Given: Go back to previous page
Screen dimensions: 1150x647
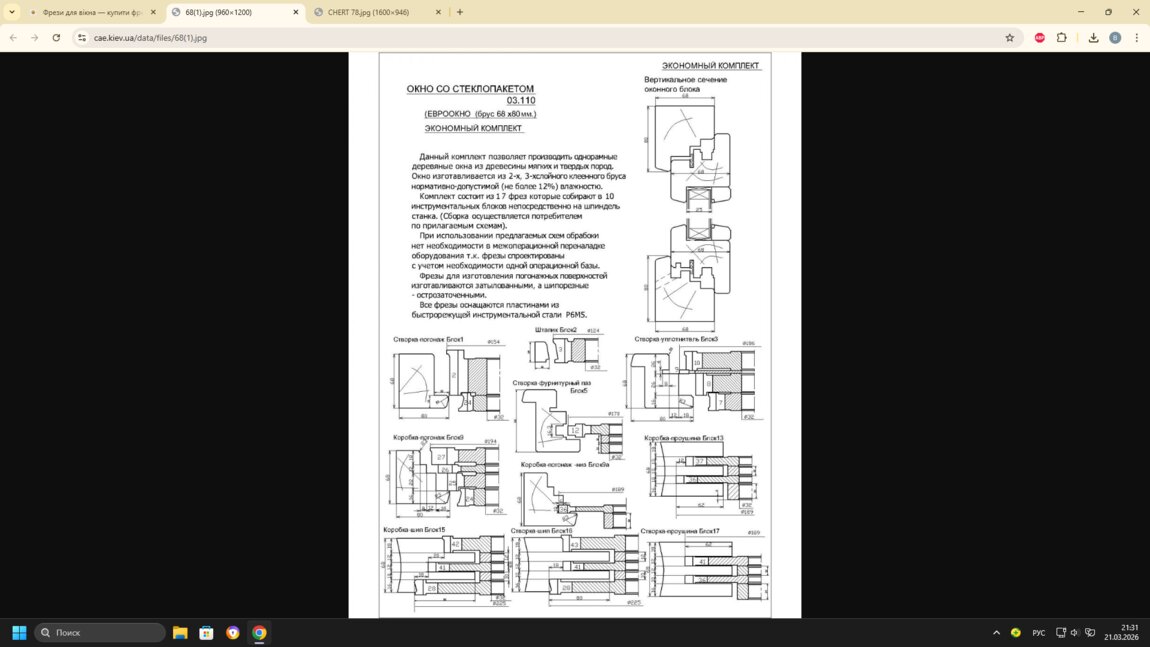Looking at the screenshot, I should click(x=12, y=38).
